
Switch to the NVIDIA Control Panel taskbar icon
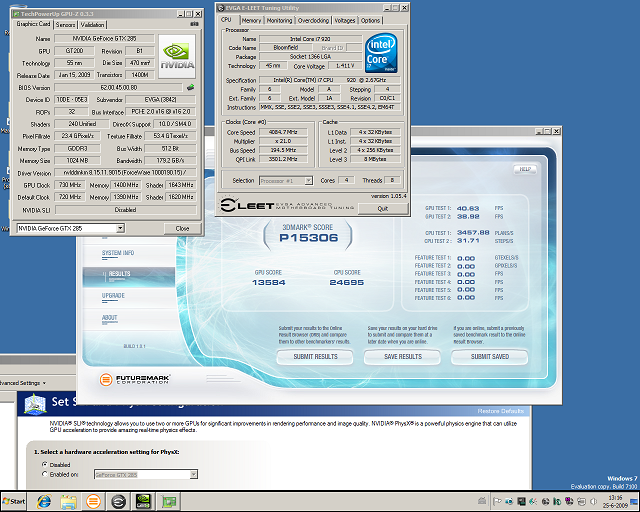(x=143, y=501)
